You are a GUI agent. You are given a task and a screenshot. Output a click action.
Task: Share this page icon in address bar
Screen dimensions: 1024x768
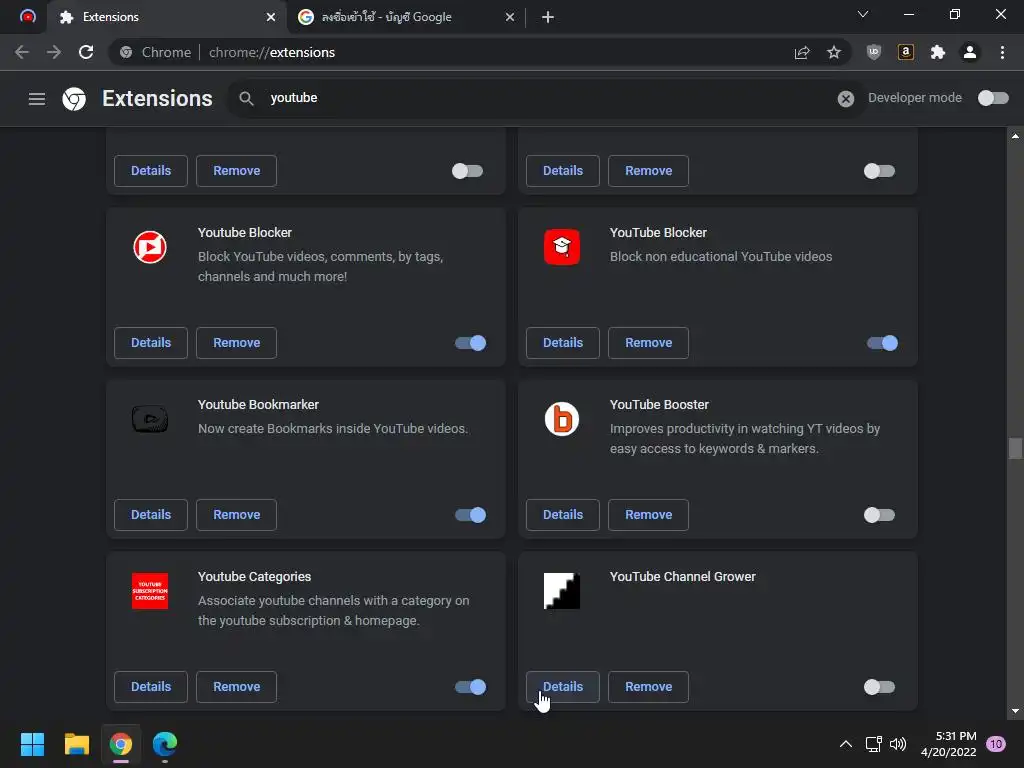tap(802, 52)
